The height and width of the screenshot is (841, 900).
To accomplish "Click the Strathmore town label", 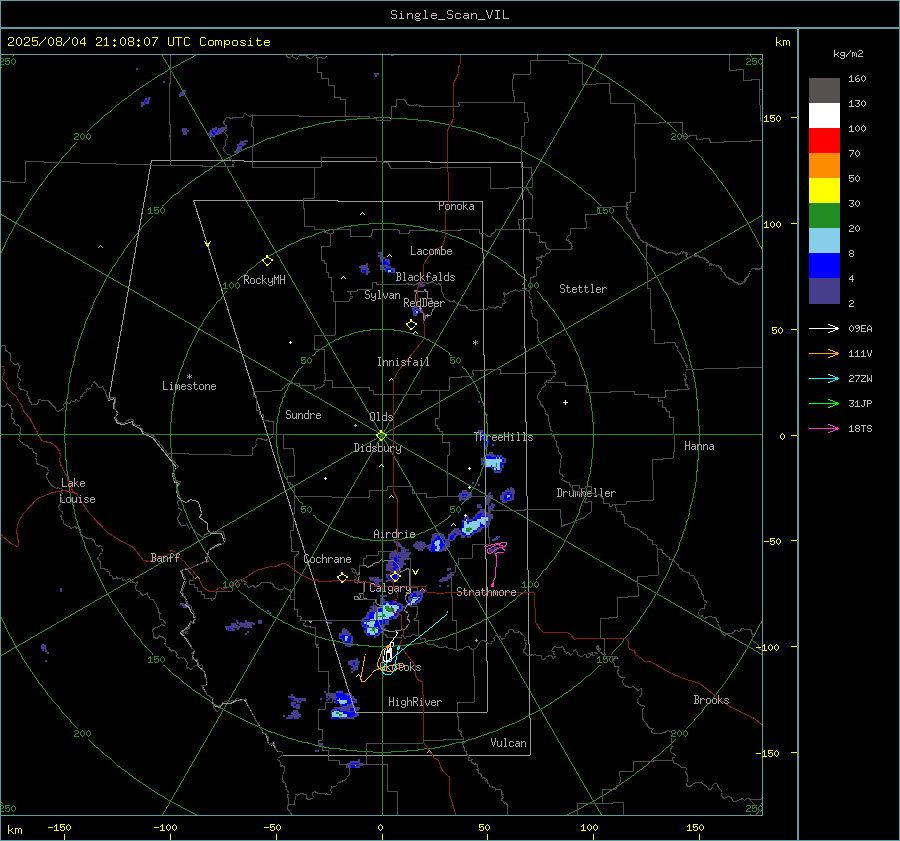I will tap(486, 592).
